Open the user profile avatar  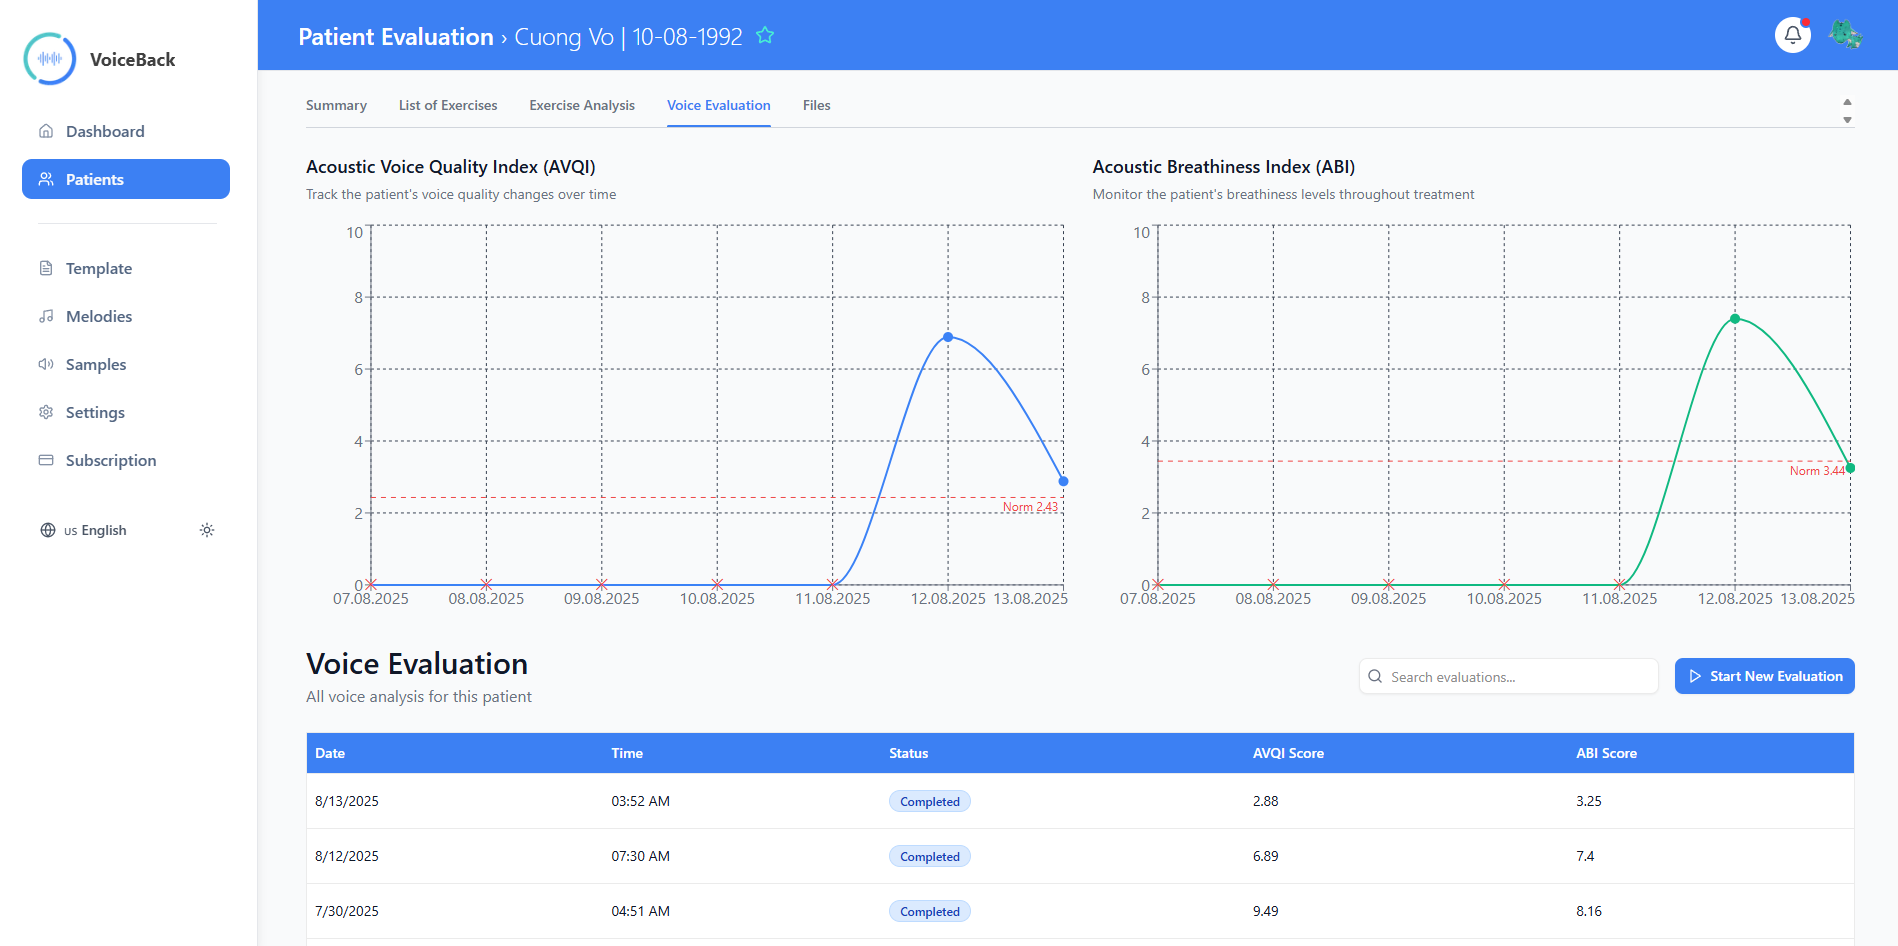point(1844,35)
